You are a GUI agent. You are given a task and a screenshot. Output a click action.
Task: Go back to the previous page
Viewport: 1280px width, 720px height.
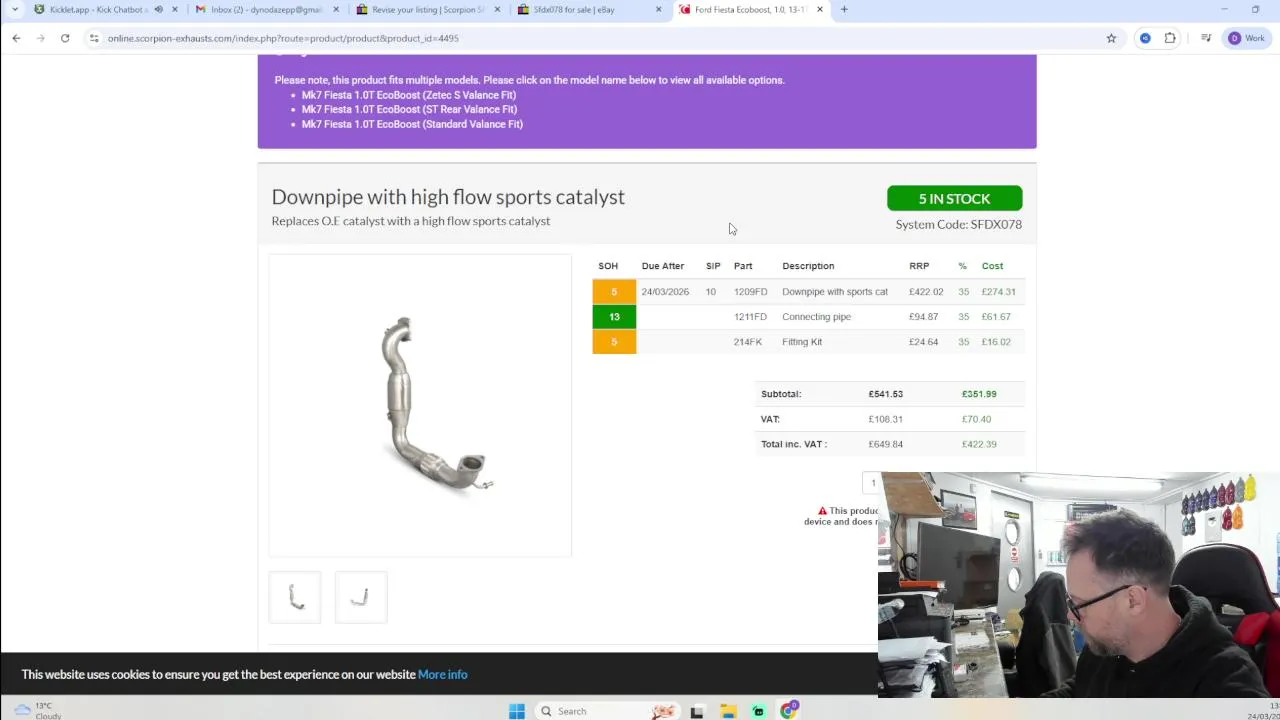coord(16,38)
